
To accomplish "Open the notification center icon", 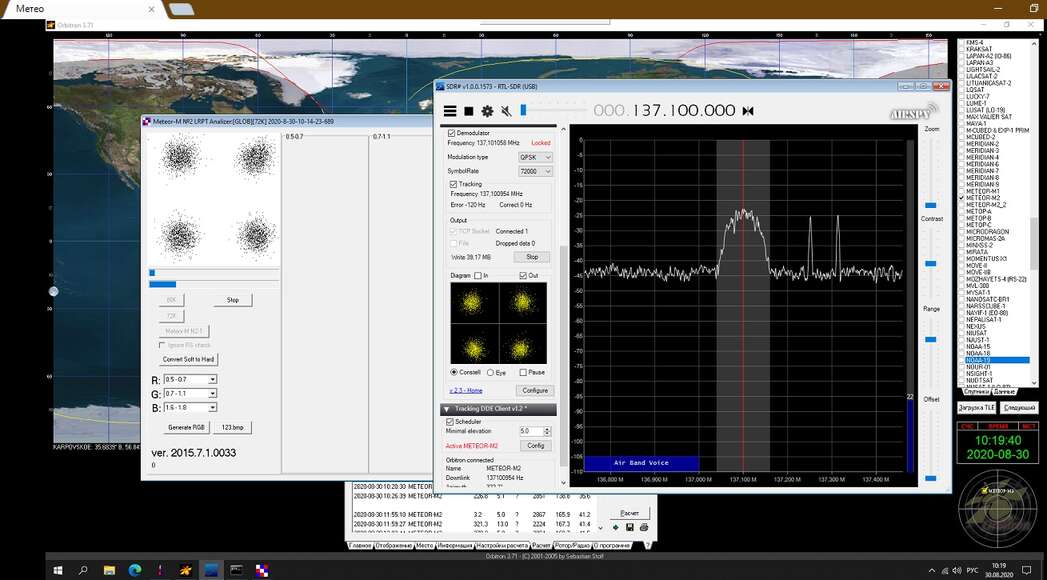I will tap(1027, 570).
